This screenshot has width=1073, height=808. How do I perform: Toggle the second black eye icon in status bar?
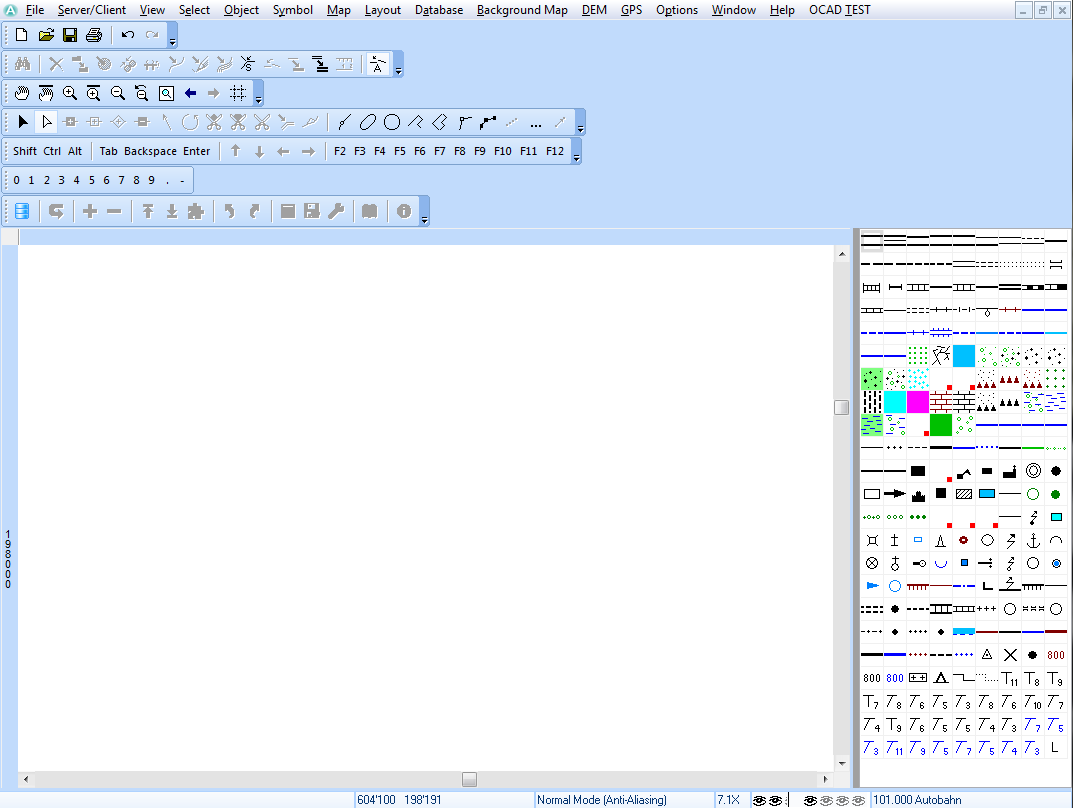[775, 800]
